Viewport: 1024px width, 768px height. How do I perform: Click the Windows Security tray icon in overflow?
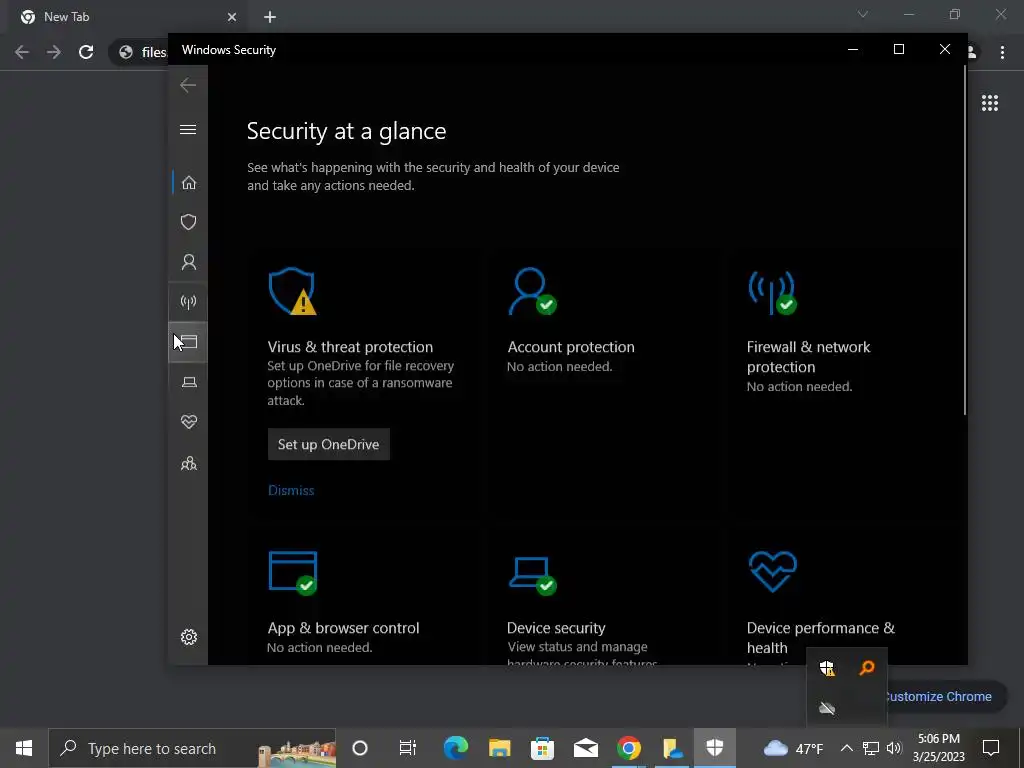827,668
